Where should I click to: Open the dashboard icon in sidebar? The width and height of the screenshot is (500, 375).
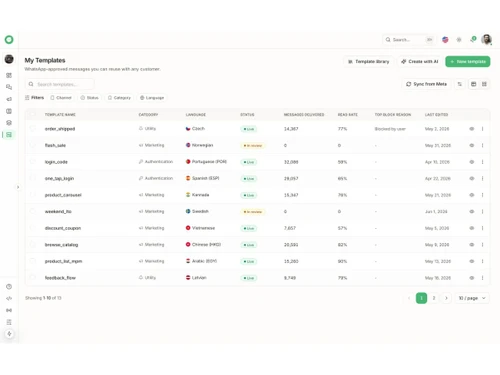point(9,75)
